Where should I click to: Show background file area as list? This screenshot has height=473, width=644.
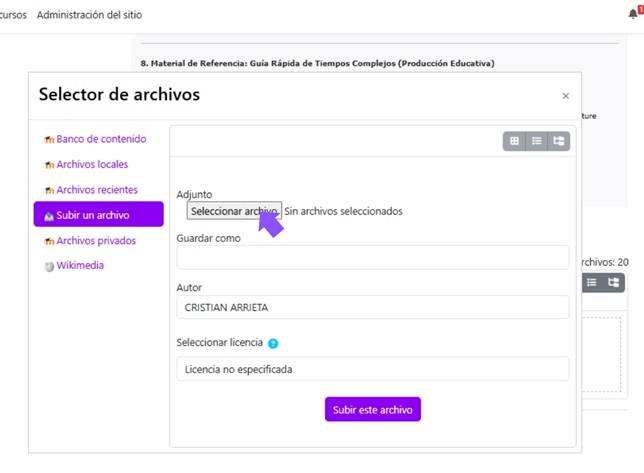pos(592,283)
